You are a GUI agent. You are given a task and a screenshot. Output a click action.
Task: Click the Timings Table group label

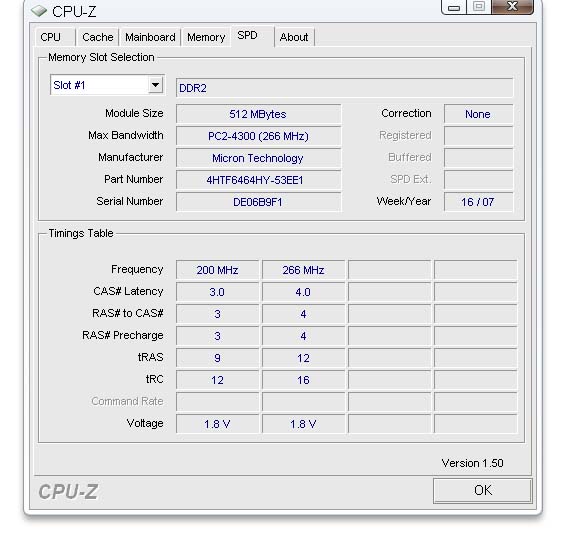[81, 233]
